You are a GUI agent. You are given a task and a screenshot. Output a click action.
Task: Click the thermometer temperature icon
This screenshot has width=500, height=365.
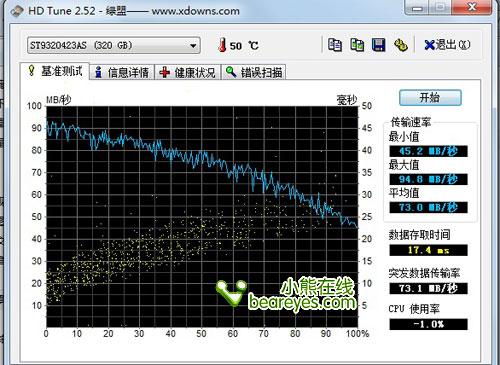[x=222, y=45]
